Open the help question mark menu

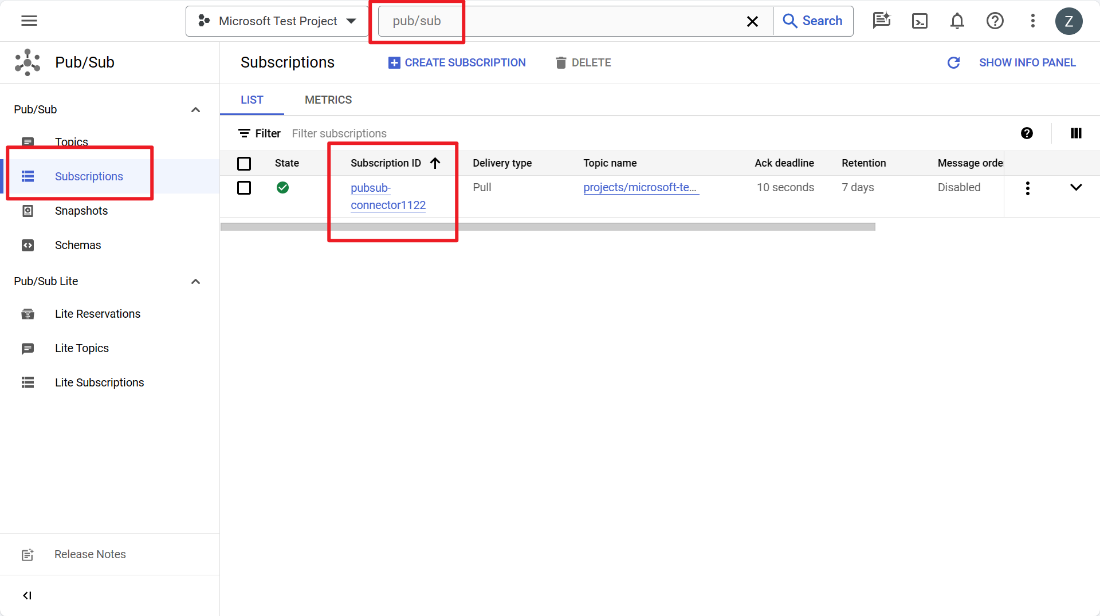(995, 21)
